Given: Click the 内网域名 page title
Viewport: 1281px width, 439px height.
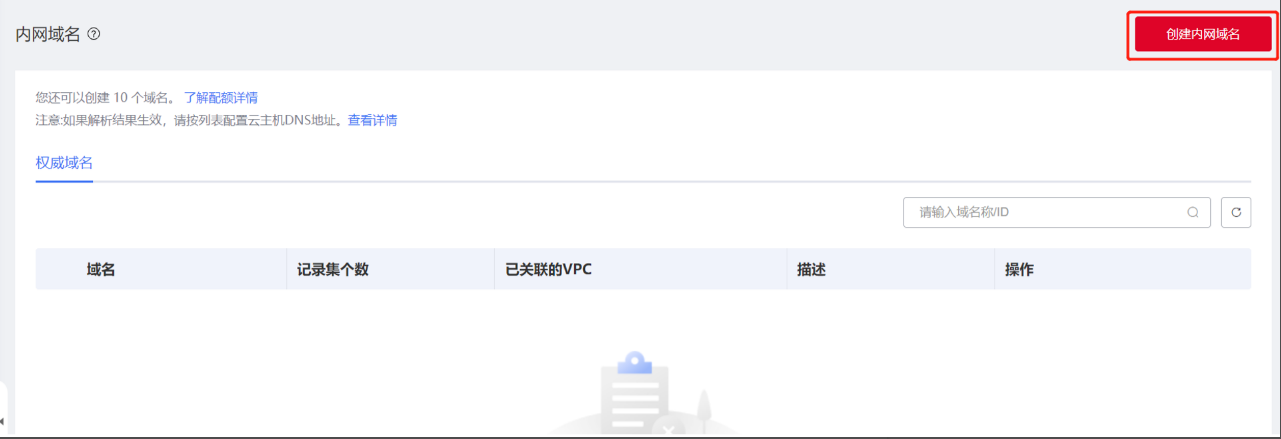Looking at the screenshot, I should coord(48,34).
